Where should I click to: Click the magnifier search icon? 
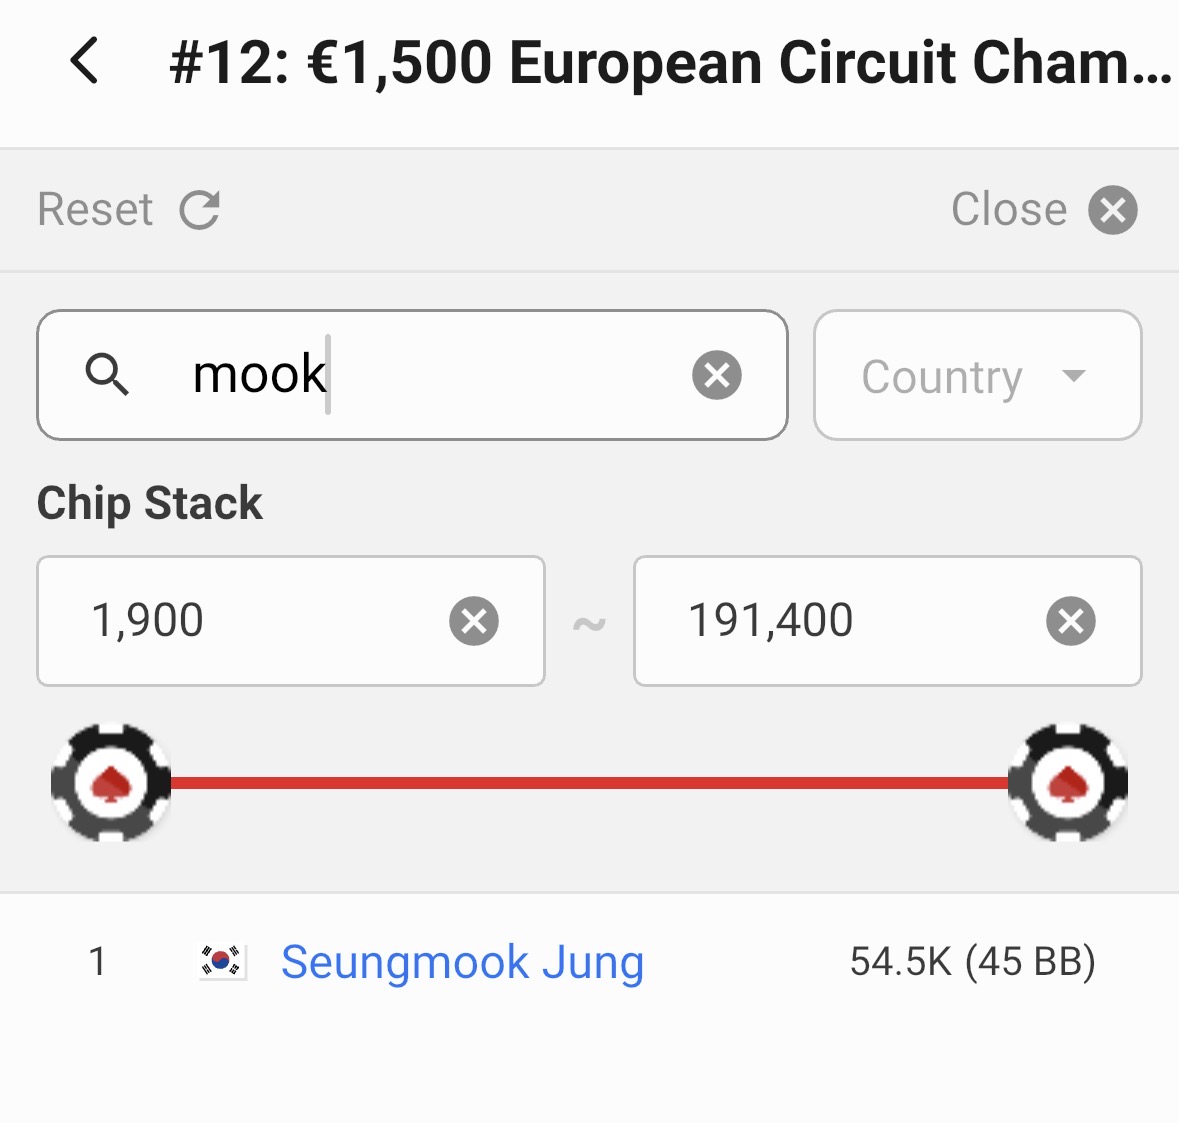(x=107, y=375)
